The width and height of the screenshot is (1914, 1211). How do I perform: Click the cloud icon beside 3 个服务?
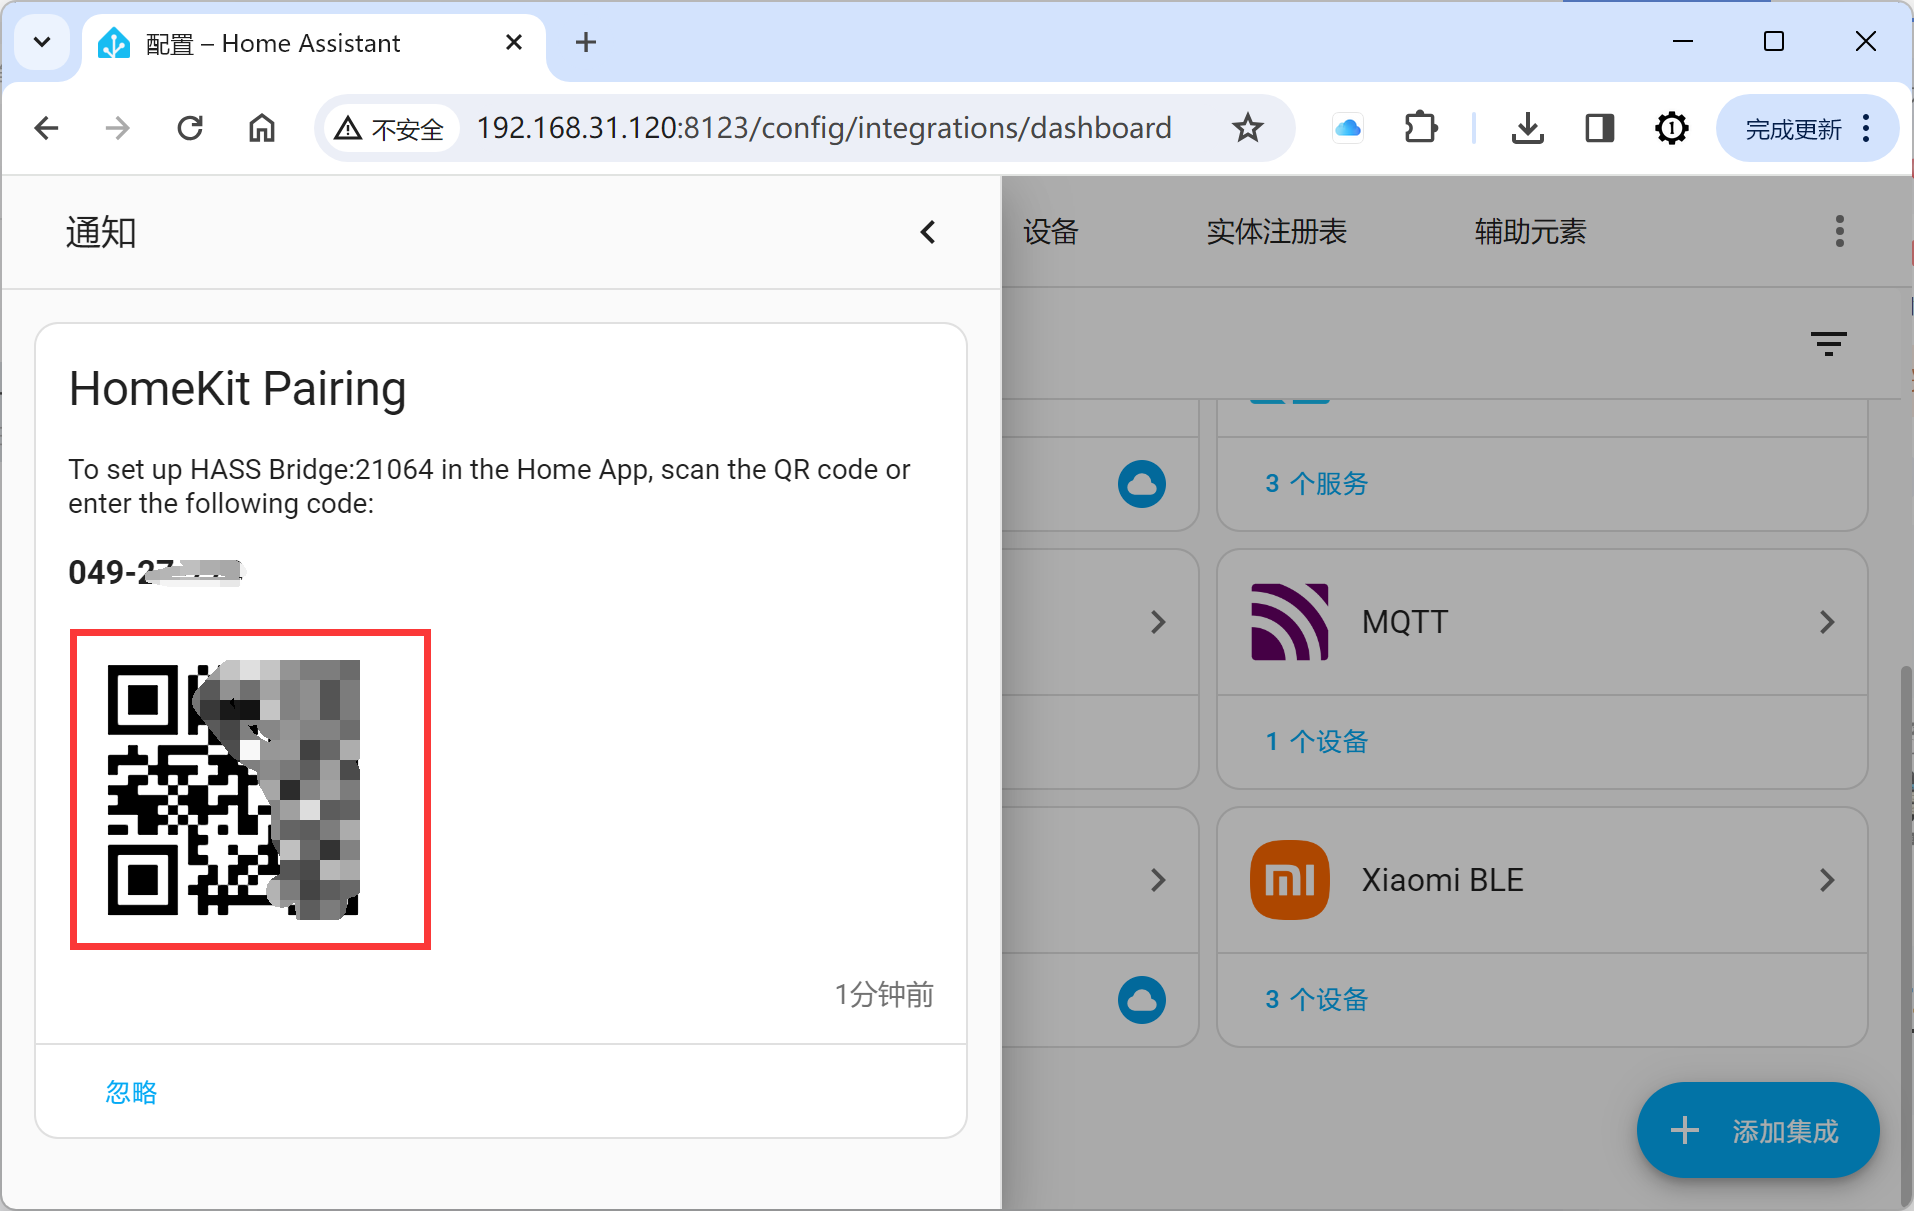(x=1142, y=484)
